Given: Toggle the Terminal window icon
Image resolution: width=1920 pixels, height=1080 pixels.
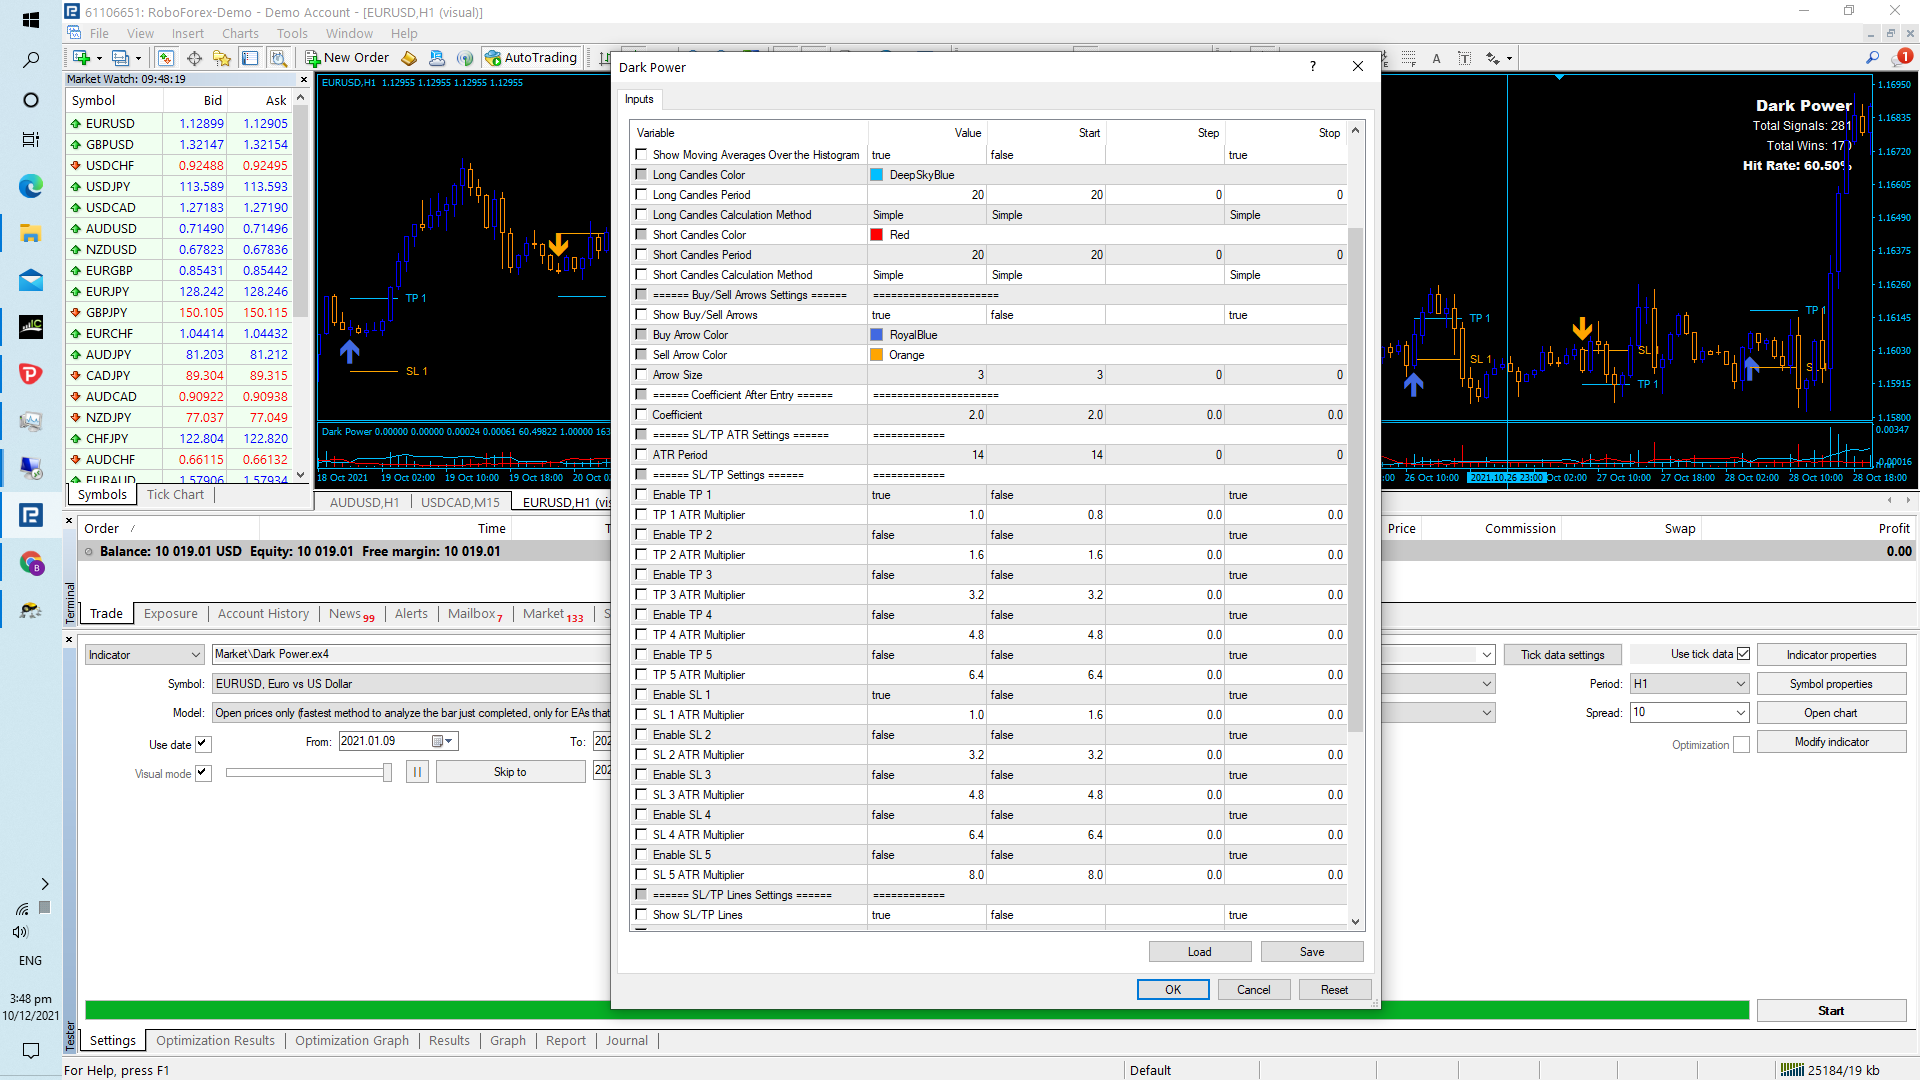Looking at the screenshot, I should 250,58.
